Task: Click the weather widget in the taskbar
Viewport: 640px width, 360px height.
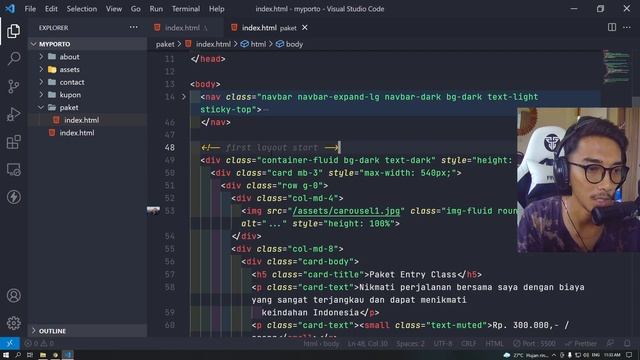Action: tap(525, 355)
